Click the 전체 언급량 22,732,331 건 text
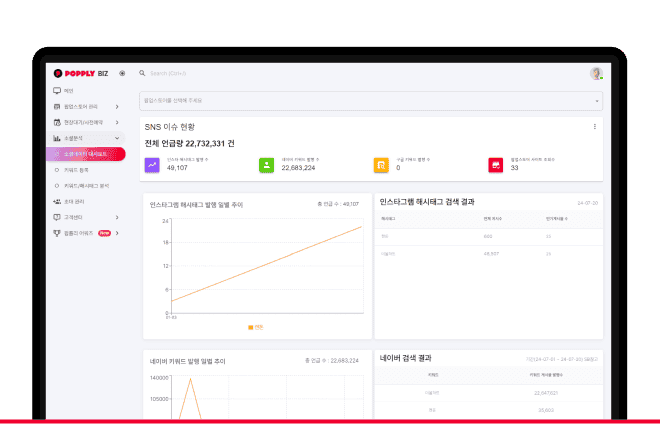 190,144
